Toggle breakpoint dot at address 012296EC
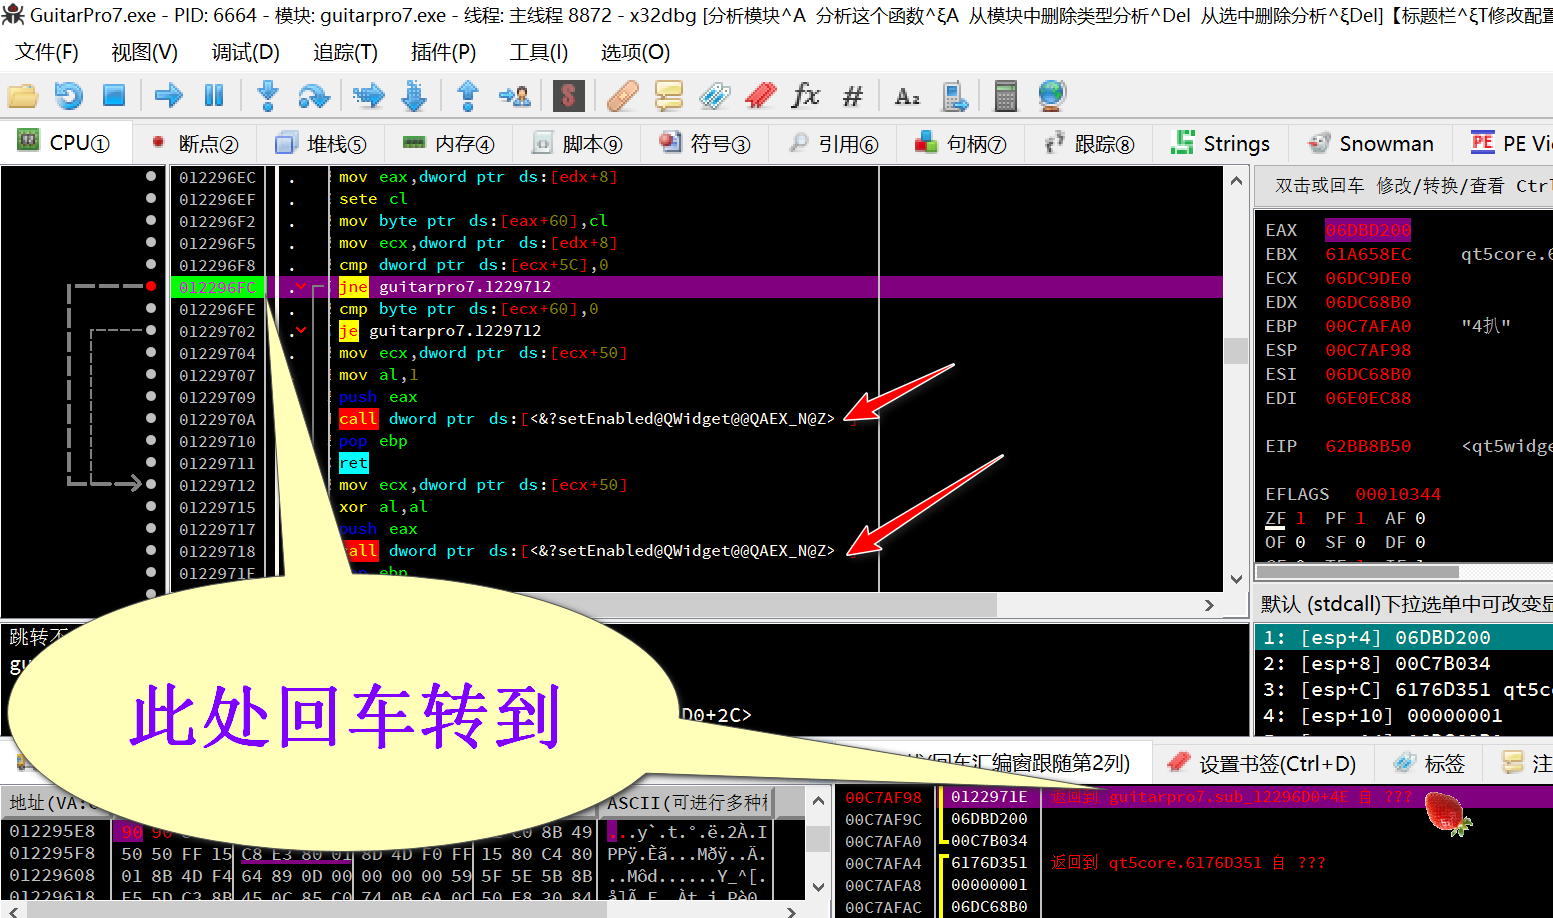Viewport: 1553px width, 918px height. 151,176
